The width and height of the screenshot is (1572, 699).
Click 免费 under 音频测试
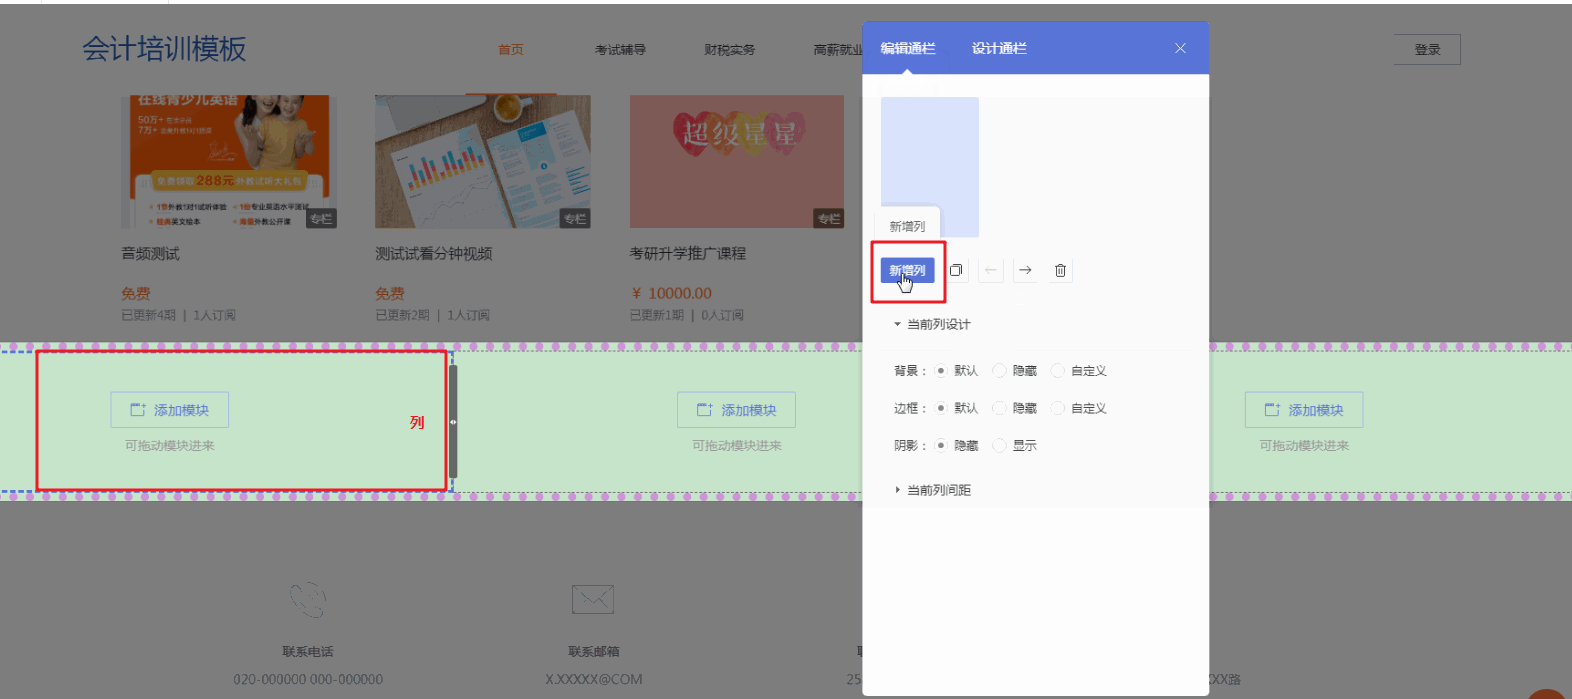(136, 293)
